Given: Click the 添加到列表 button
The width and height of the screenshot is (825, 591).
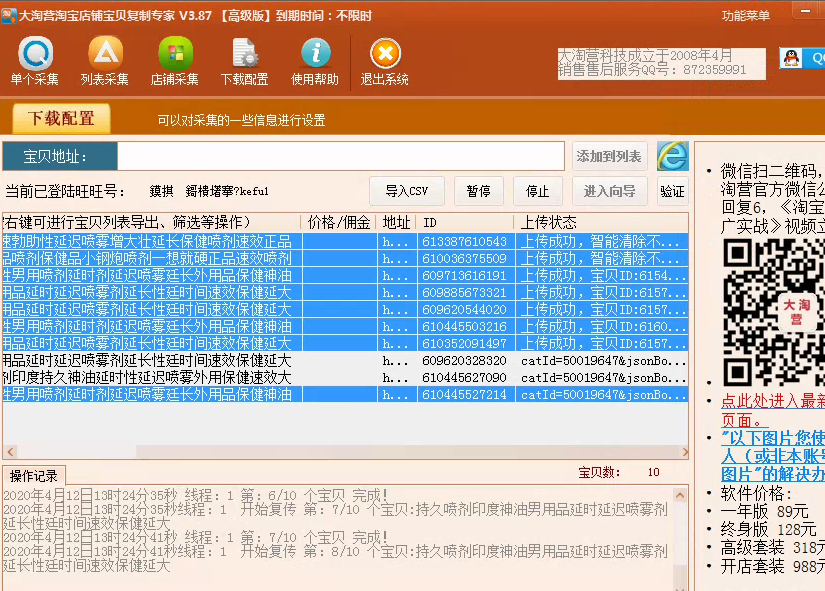Looking at the screenshot, I should (x=609, y=156).
